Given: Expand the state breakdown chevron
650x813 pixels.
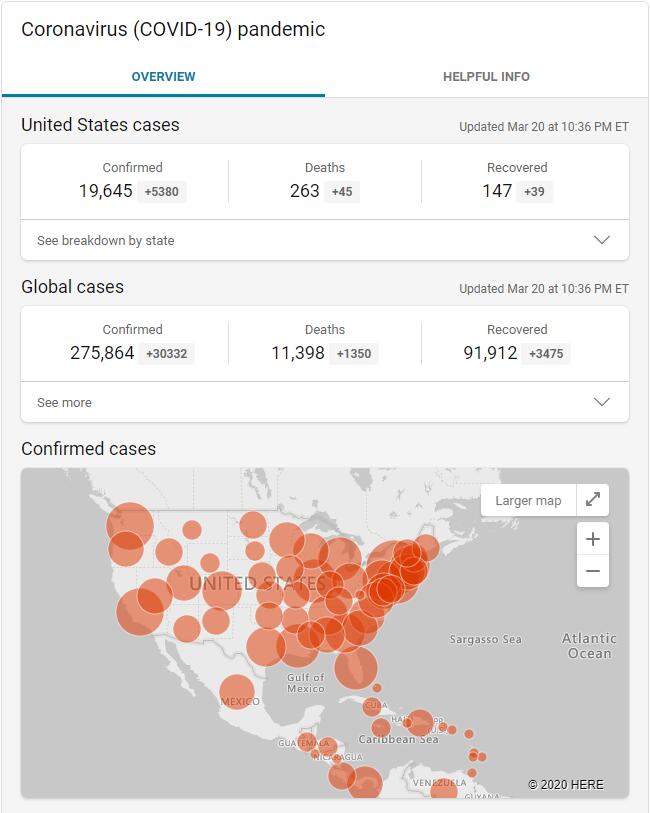Looking at the screenshot, I should tap(602, 240).
